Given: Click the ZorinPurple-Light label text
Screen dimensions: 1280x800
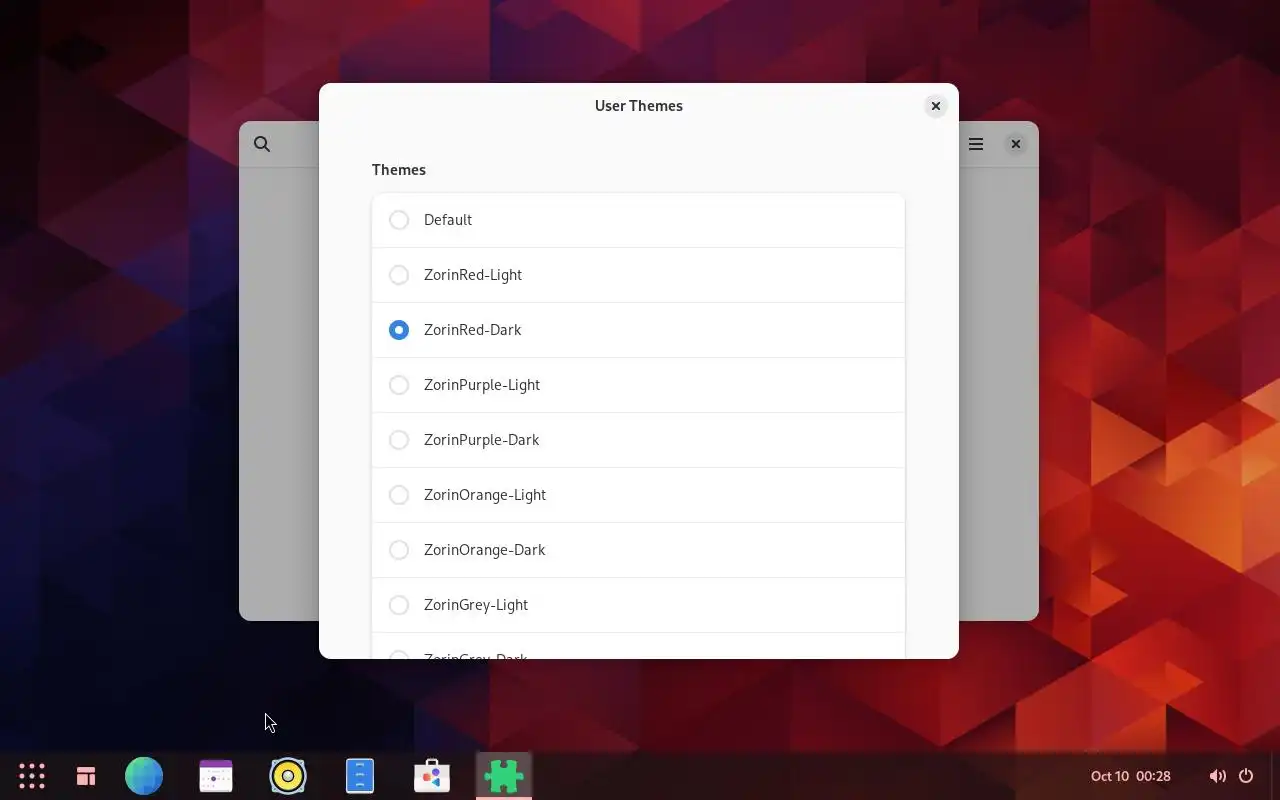Looking at the screenshot, I should [x=481, y=385].
